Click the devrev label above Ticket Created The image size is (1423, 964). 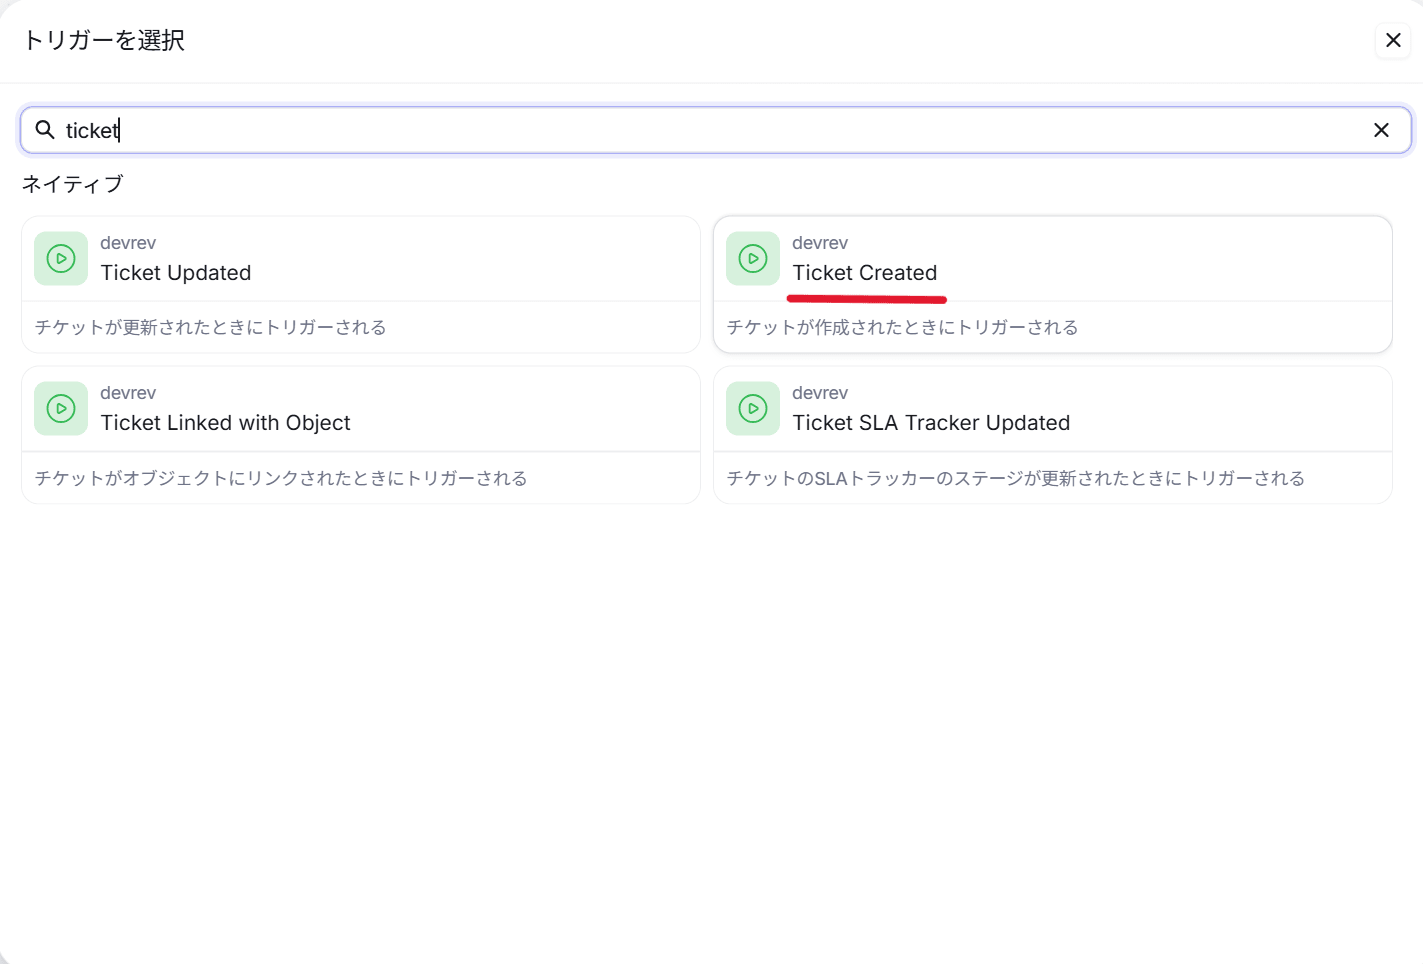pos(820,242)
